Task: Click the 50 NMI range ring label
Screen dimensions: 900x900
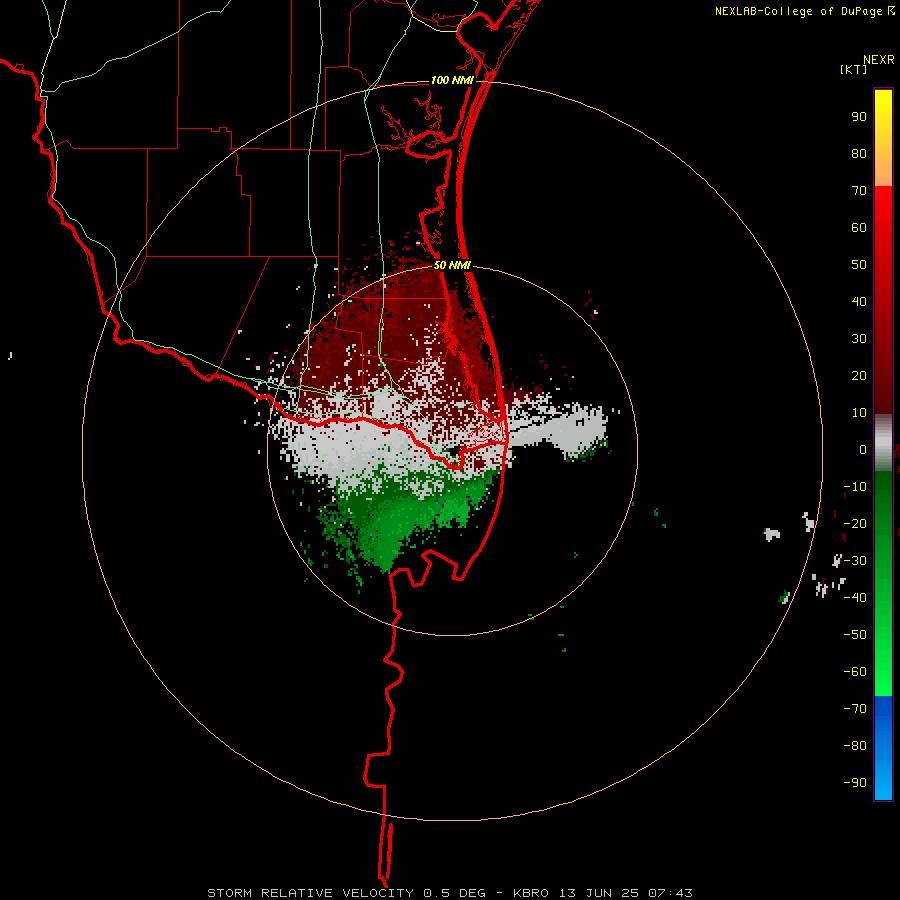Action: point(452,265)
